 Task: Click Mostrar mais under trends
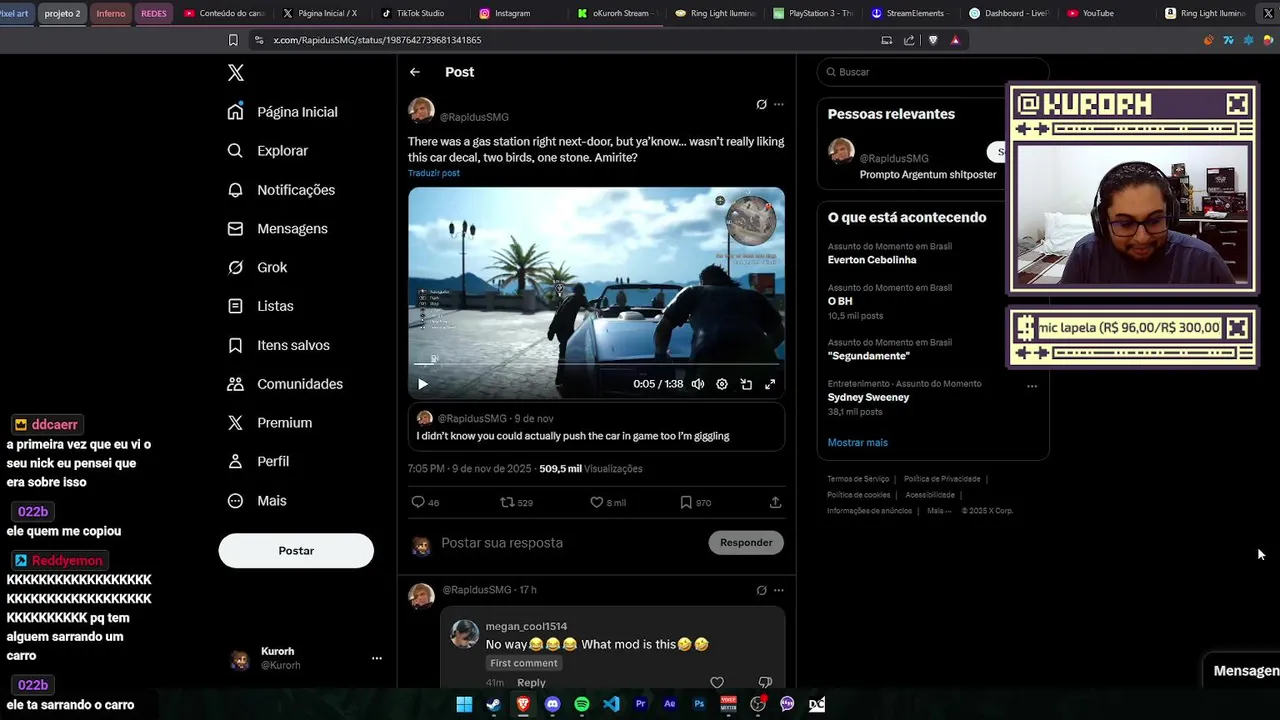tap(857, 443)
